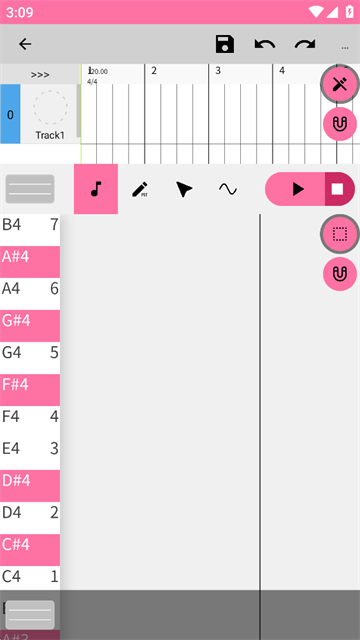Tap the upper drag handle panel button

click(30, 189)
